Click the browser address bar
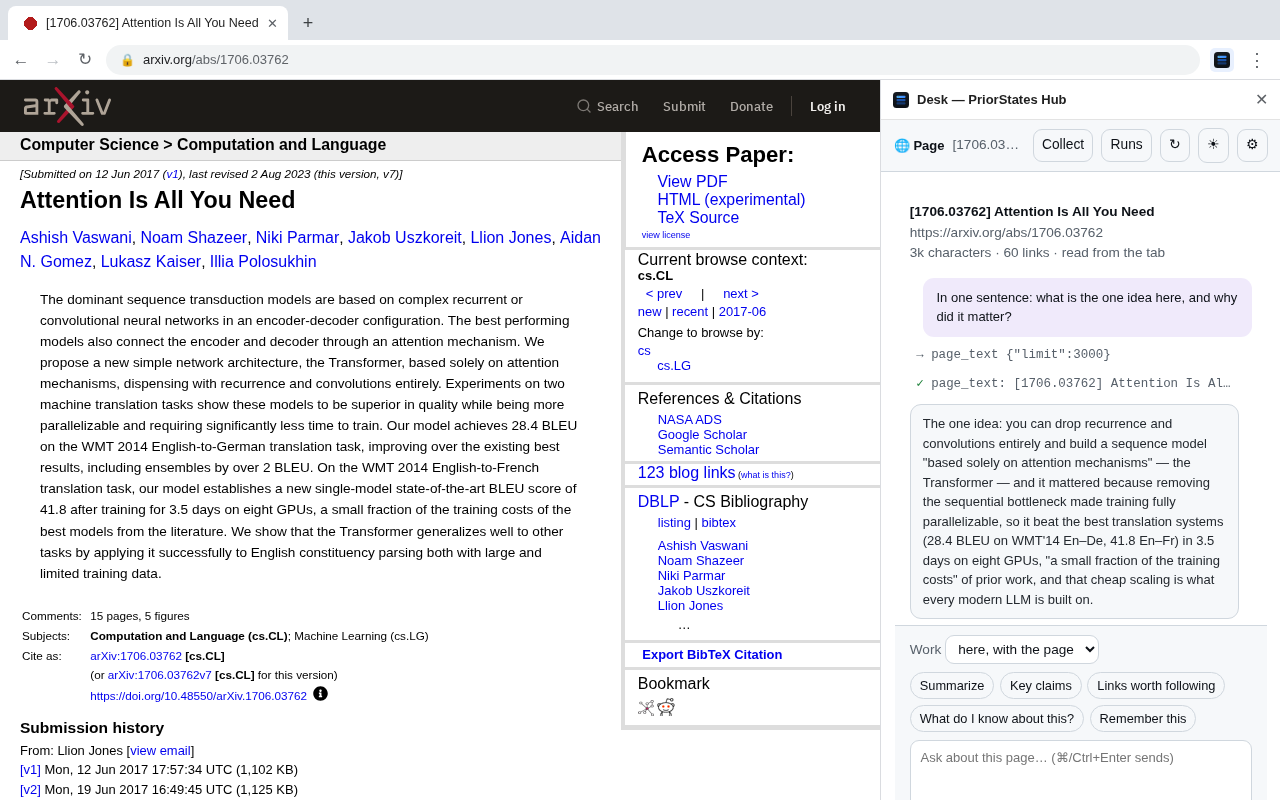The width and height of the screenshot is (1280, 800). (652, 60)
